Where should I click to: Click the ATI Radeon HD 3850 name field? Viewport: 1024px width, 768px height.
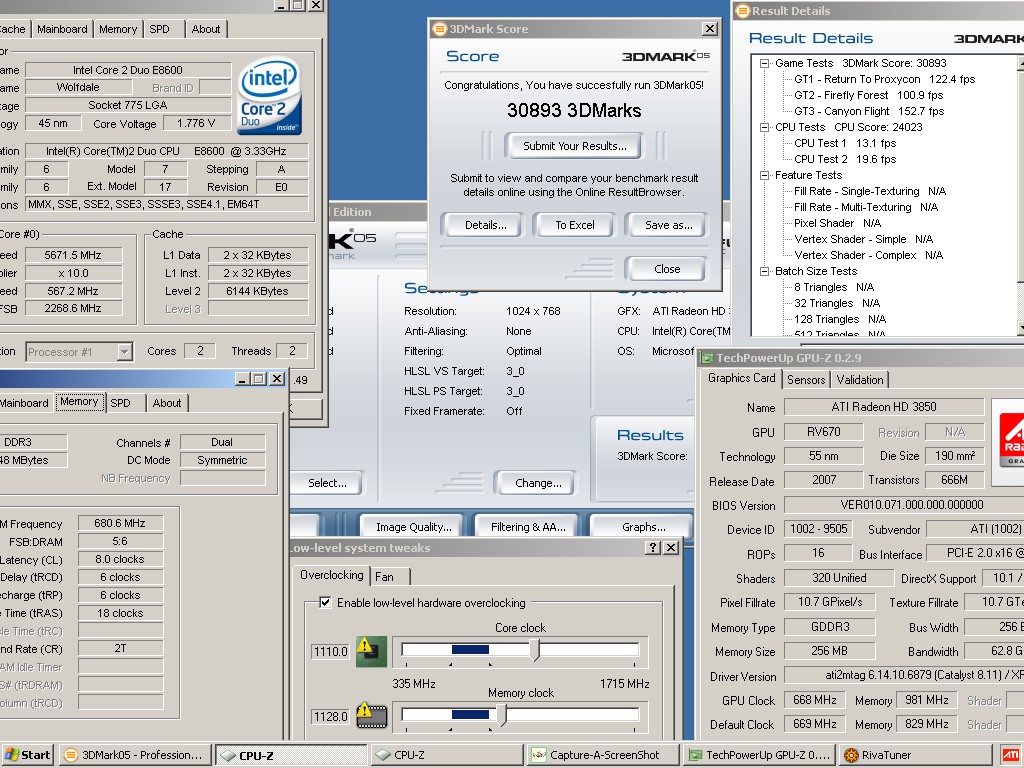tap(884, 407)
